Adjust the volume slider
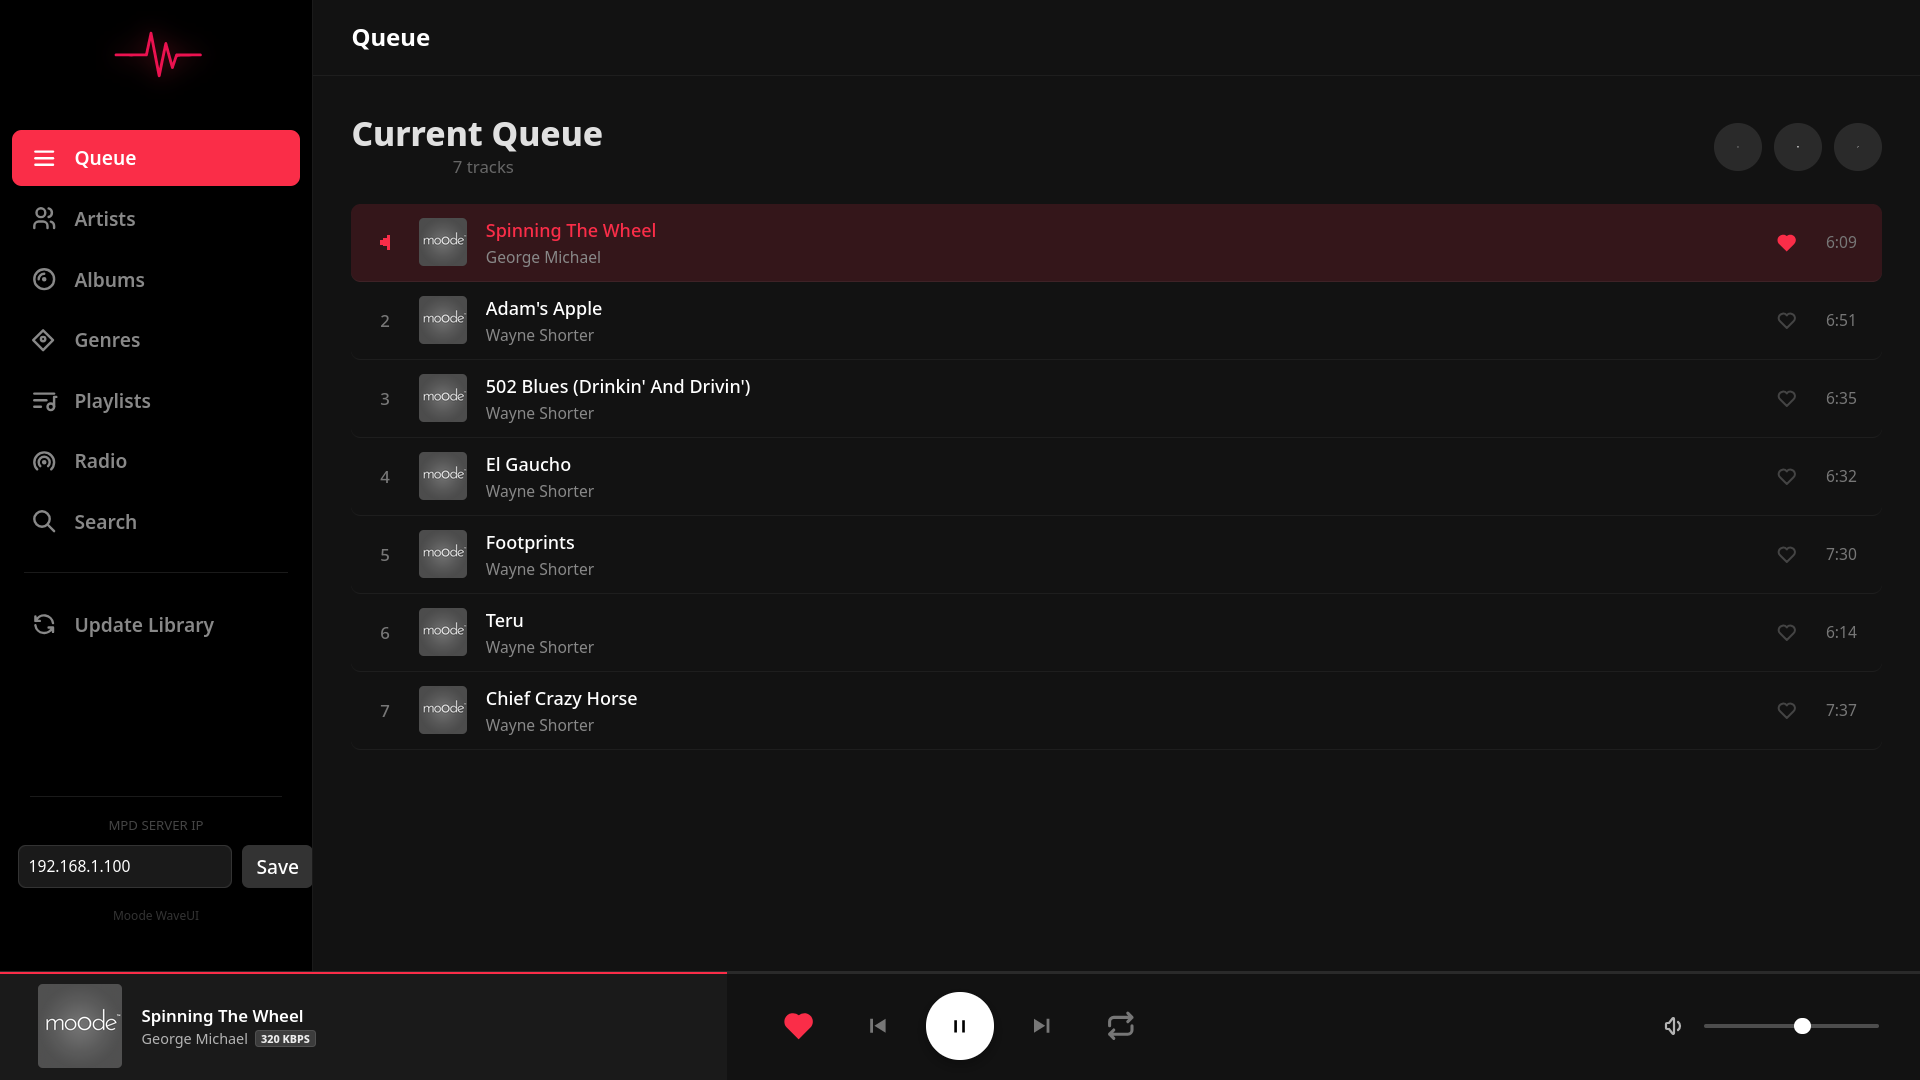The width and height of the screenshot is (1920, 1080). [x=1801, y=1026]
